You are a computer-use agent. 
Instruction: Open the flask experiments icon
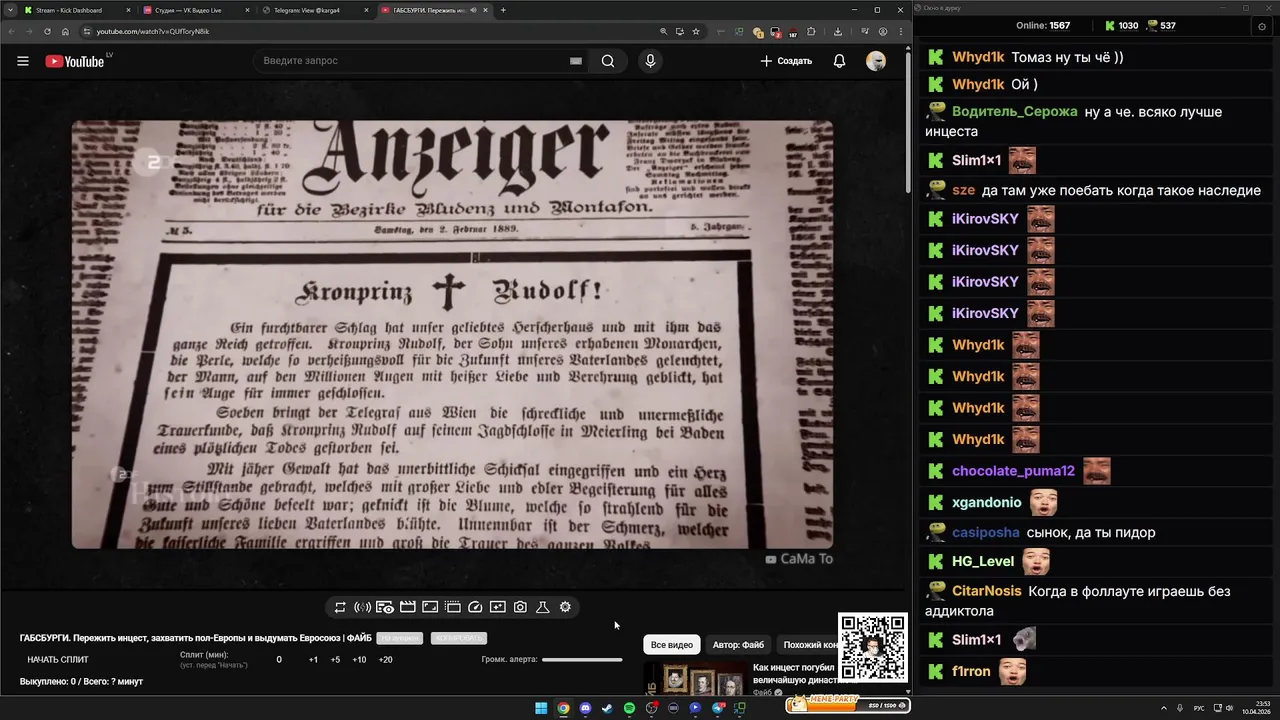[543, 607]
